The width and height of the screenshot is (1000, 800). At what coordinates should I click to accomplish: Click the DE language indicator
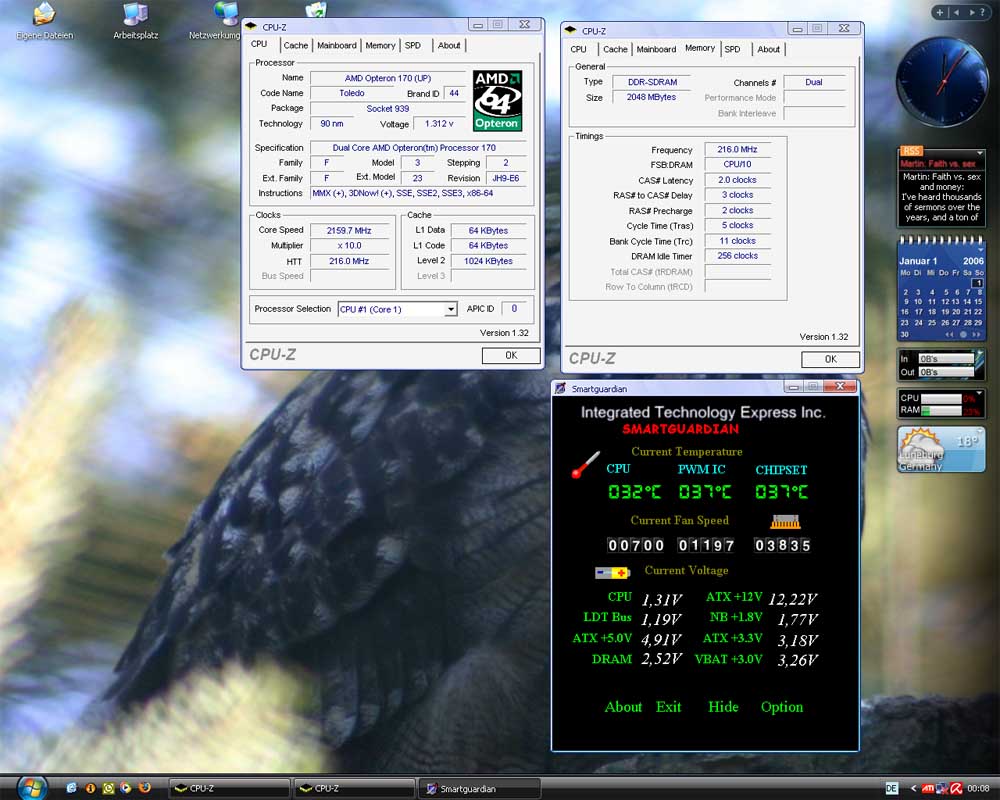coord(892,789)
